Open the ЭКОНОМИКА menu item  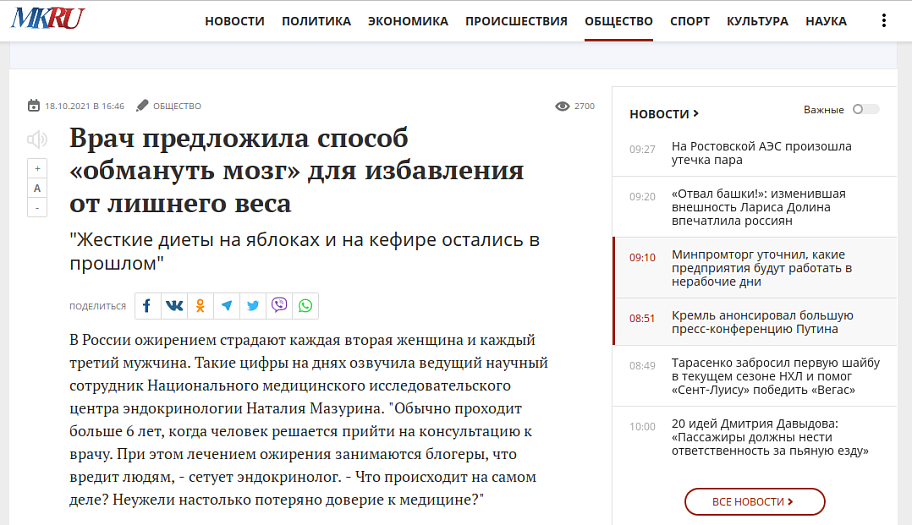(408, 22)
